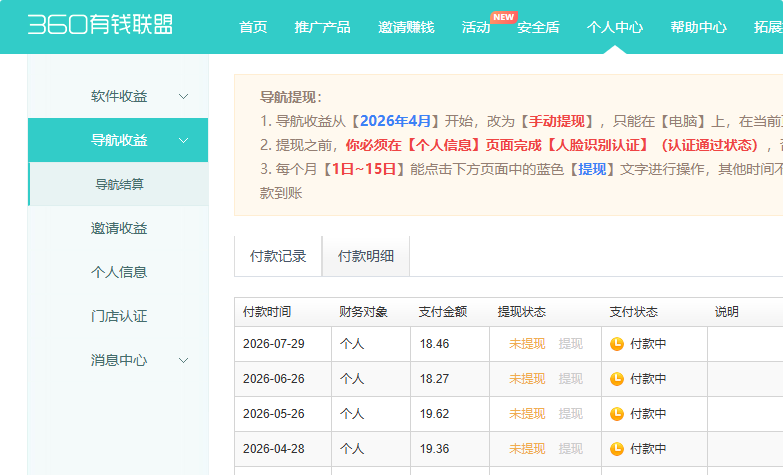This screenshot has width=783, height=475.
Task: Collapse the 导航收益 sidebar chevron
Action: (x=183, y=140)
